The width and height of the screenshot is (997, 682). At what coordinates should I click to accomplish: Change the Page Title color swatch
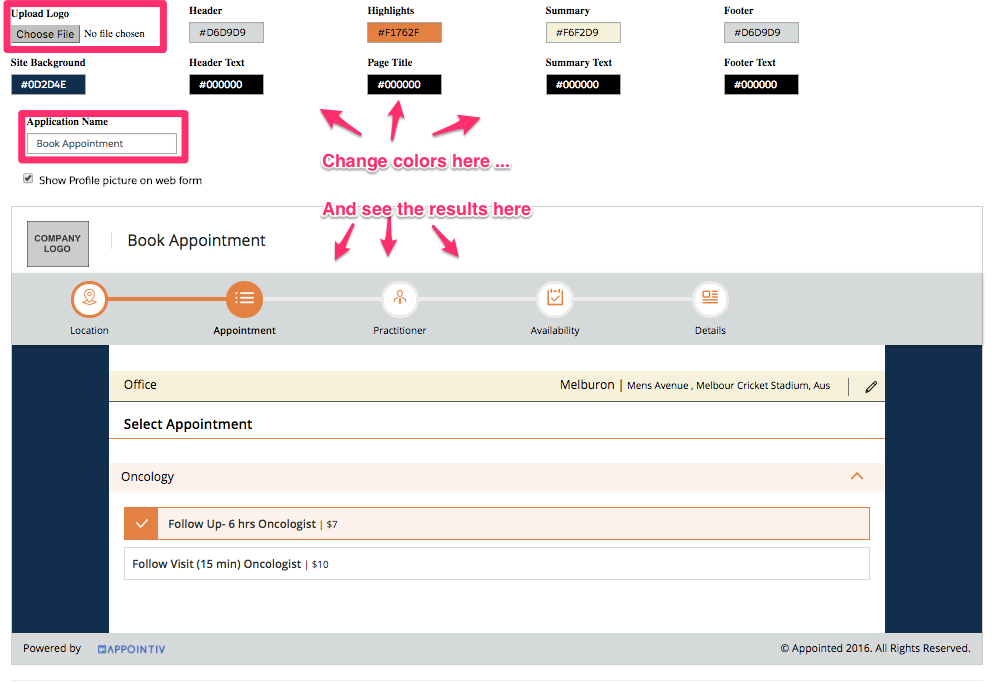[404, 85]
